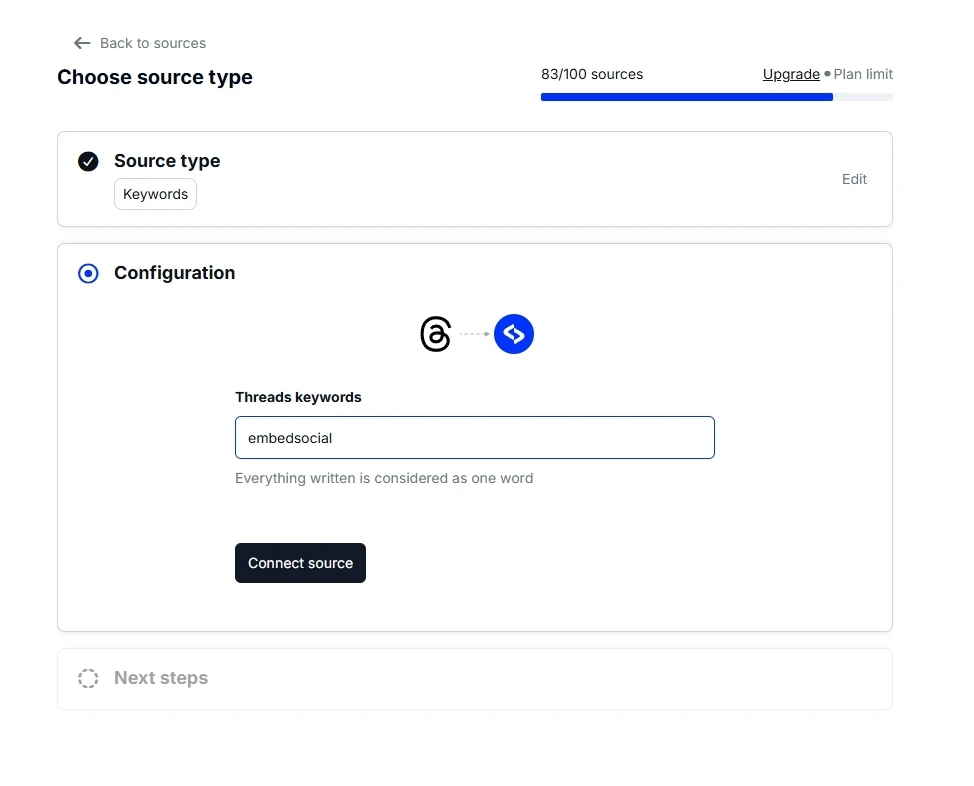Click the Threads keywords field label
The height and width of the screenshot is (786, 974).
(x=298, y=397)
